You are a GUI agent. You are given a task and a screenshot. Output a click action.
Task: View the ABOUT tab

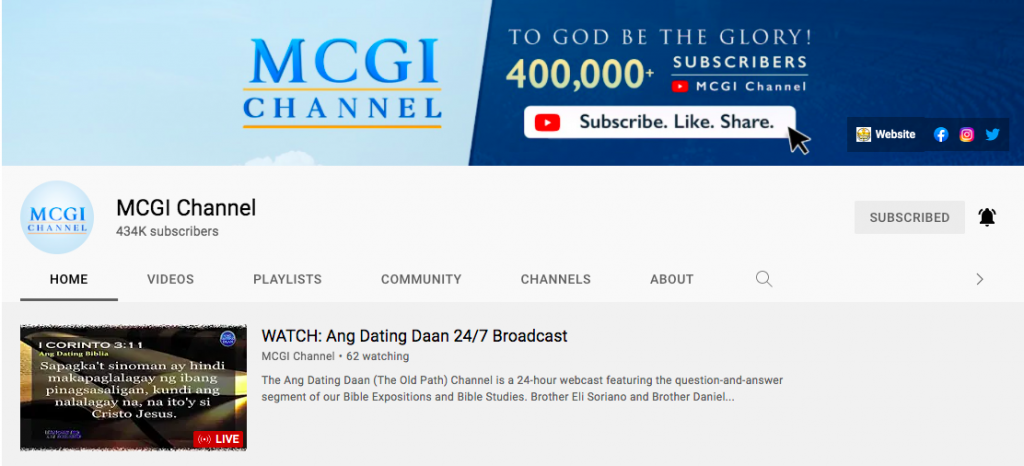coord(671,279)
